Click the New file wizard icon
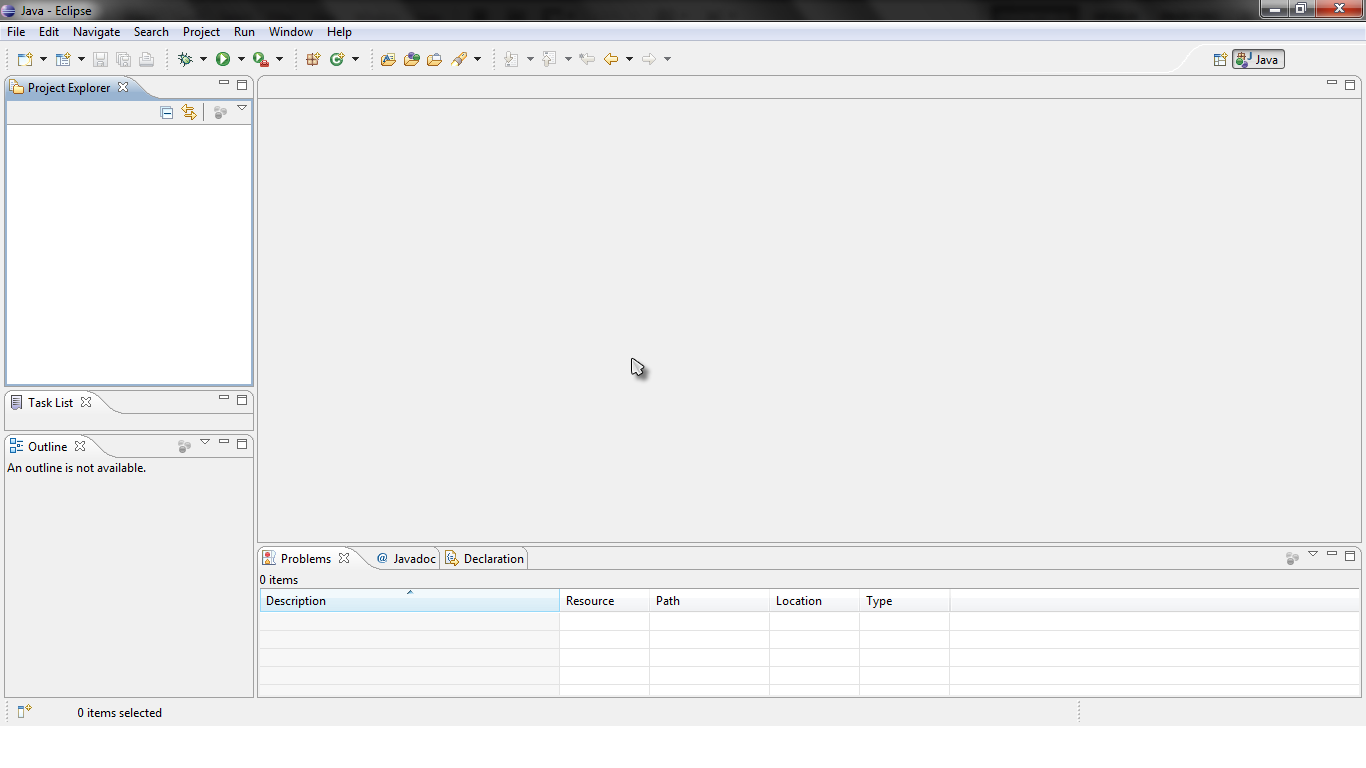The width and height of the screenshot is (1366, 768). (25, 60)
